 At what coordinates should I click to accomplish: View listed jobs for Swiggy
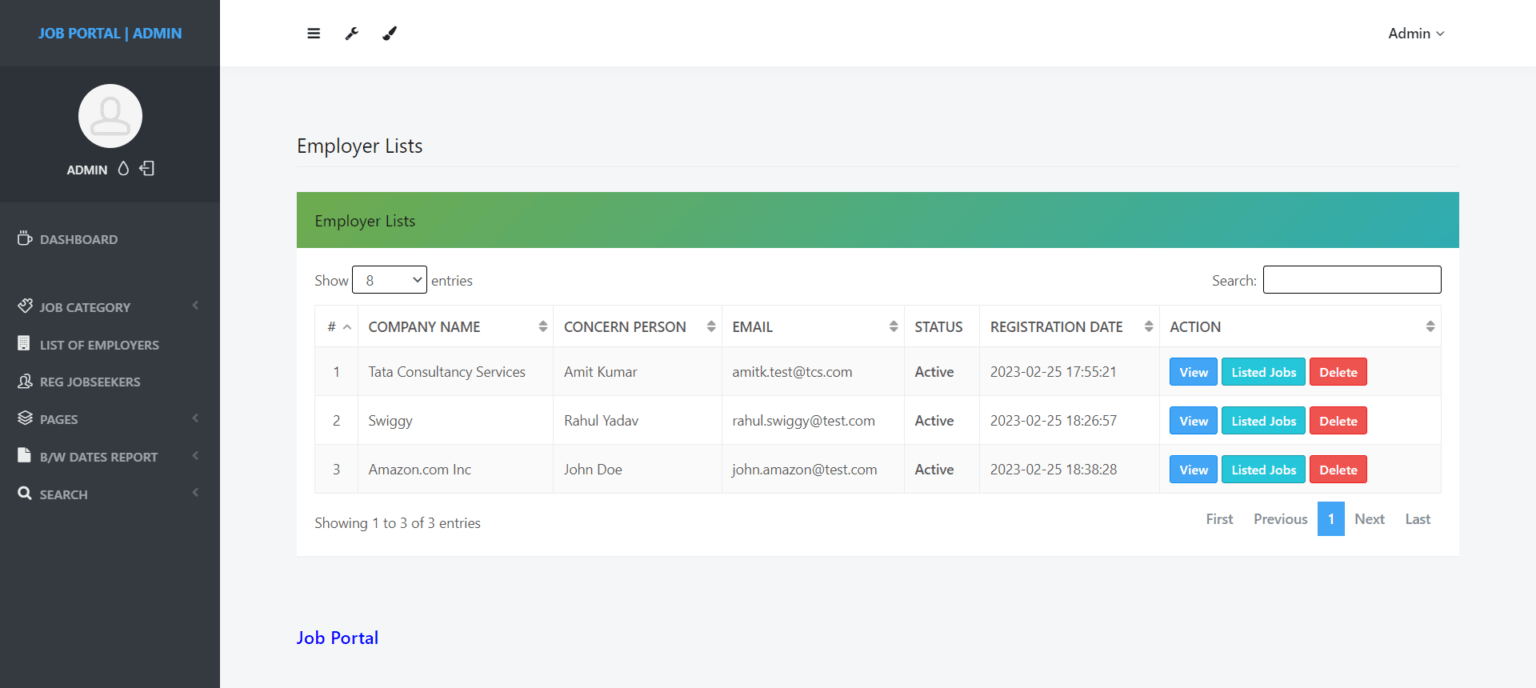(x=1263, y=420)
